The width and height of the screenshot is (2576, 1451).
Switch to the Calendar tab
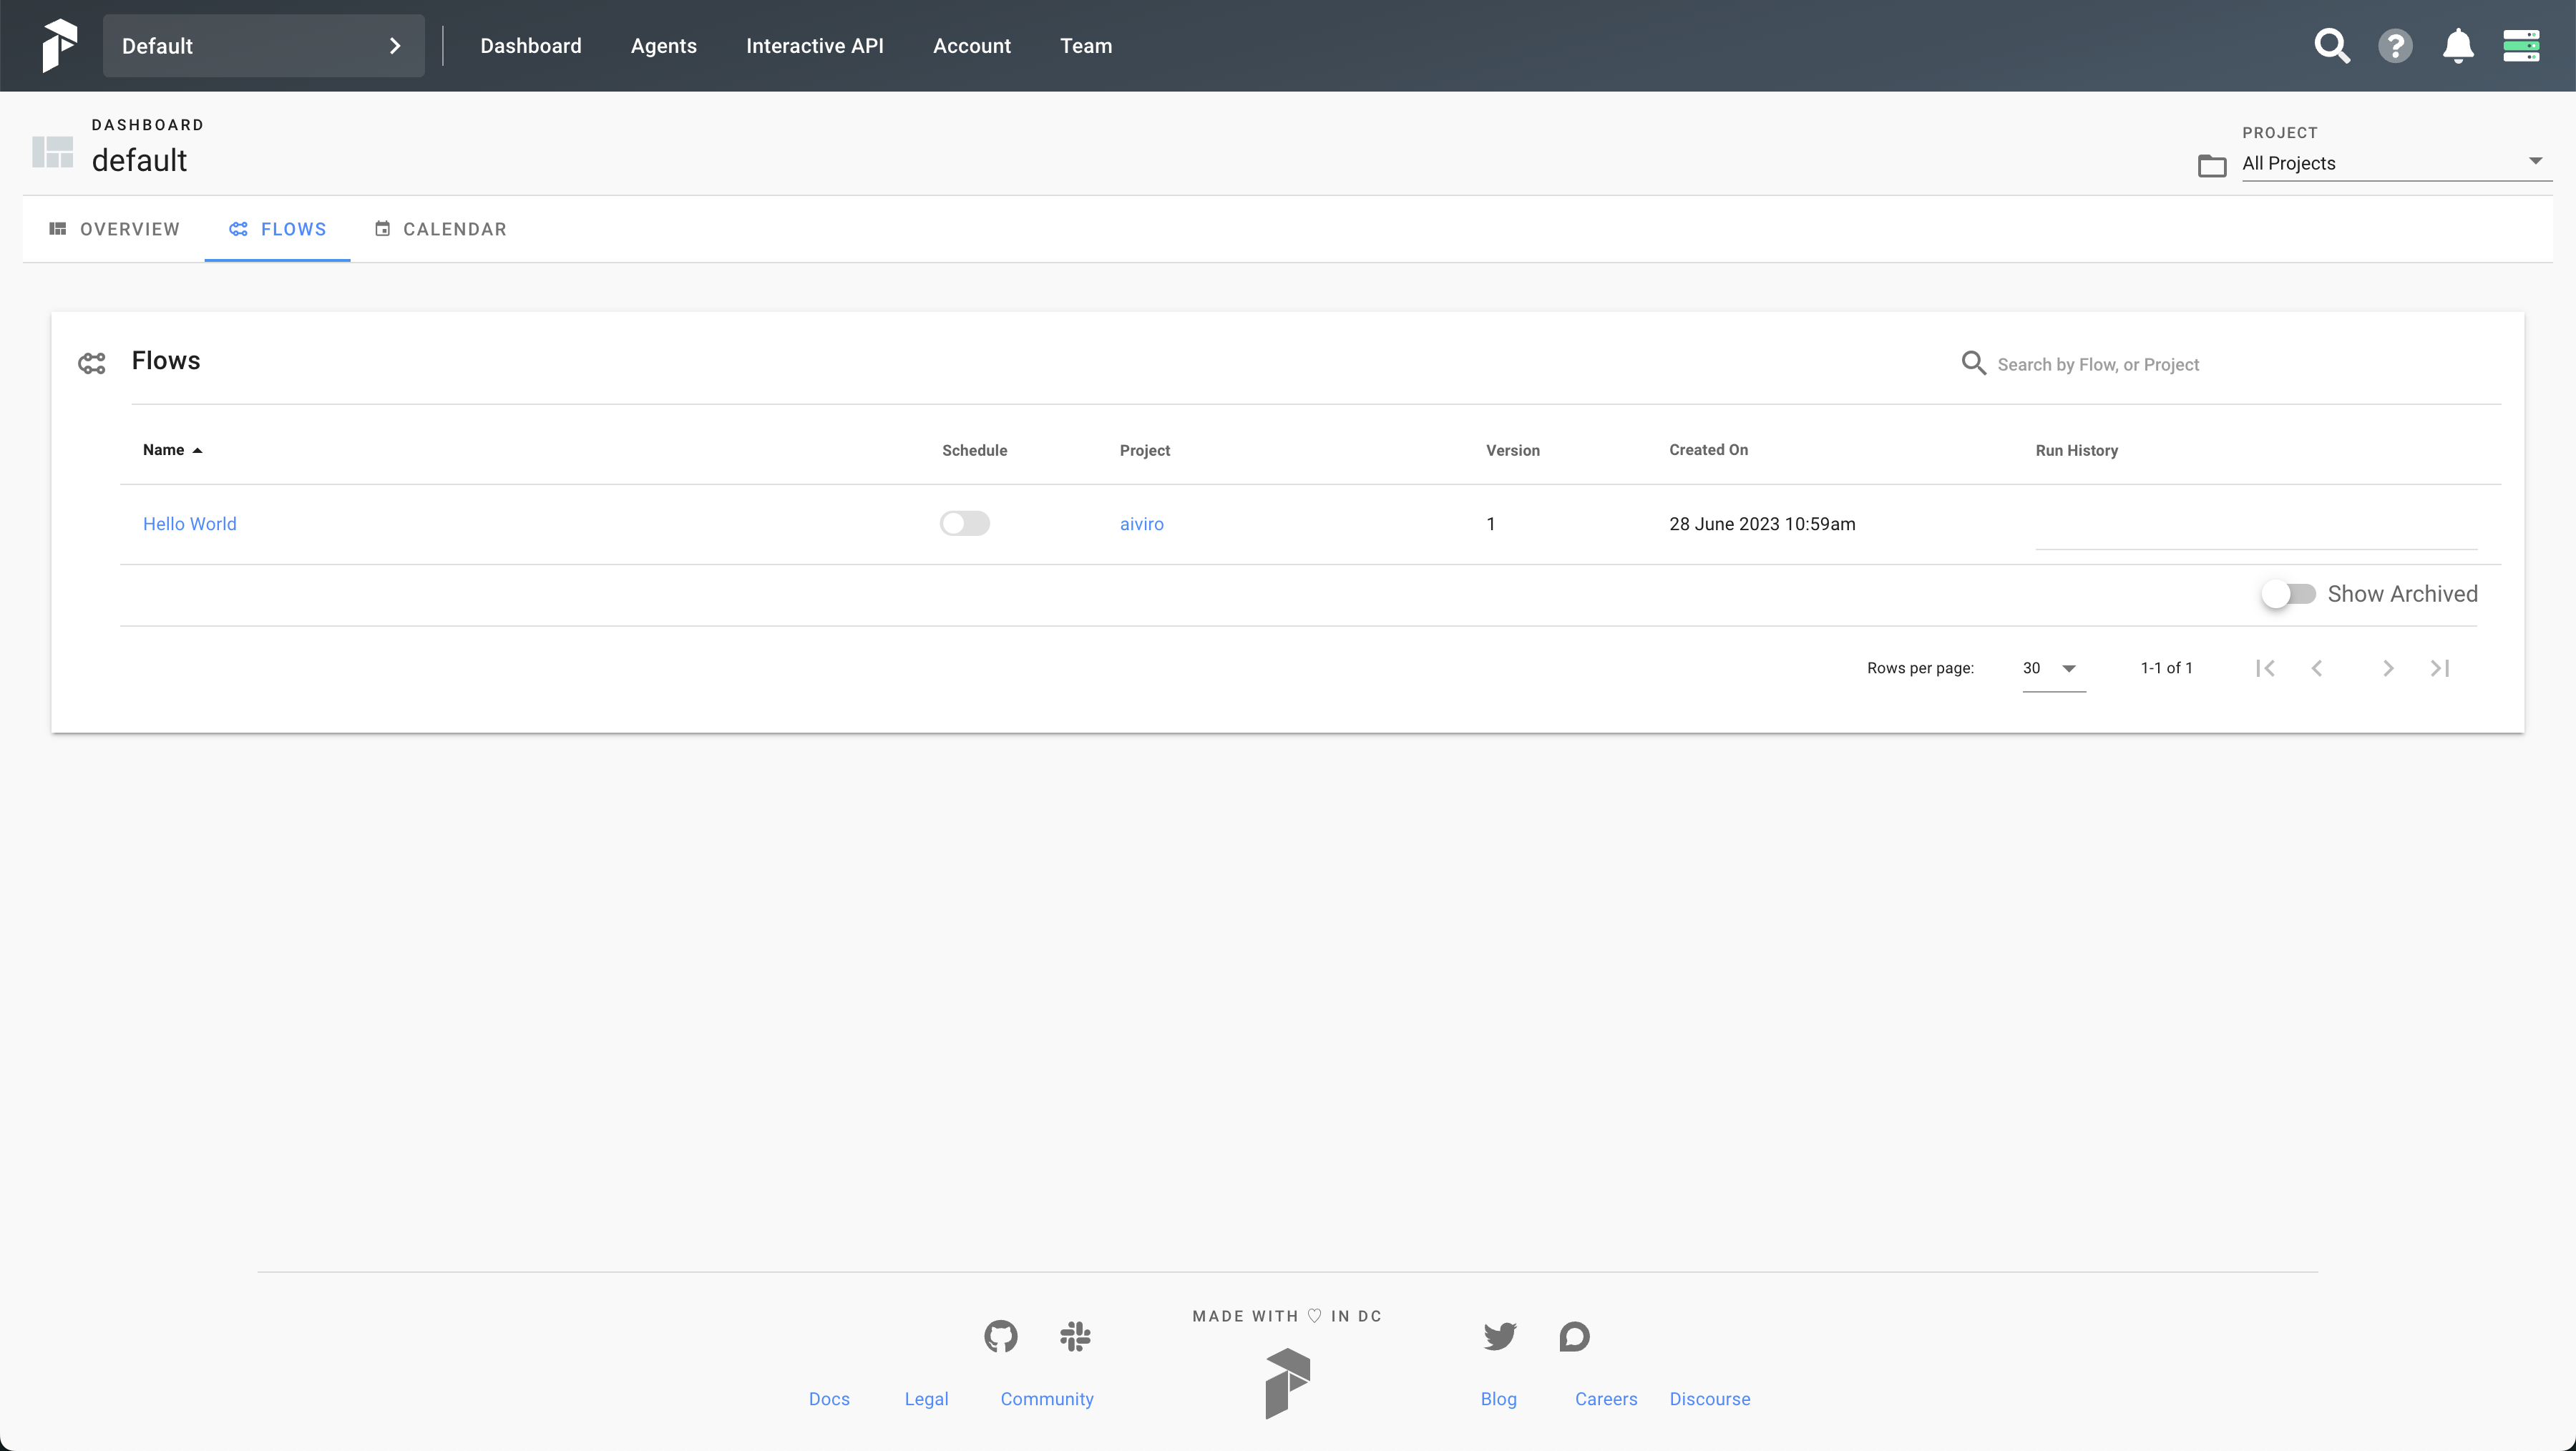pyautogui.click(x=441, y=229)
